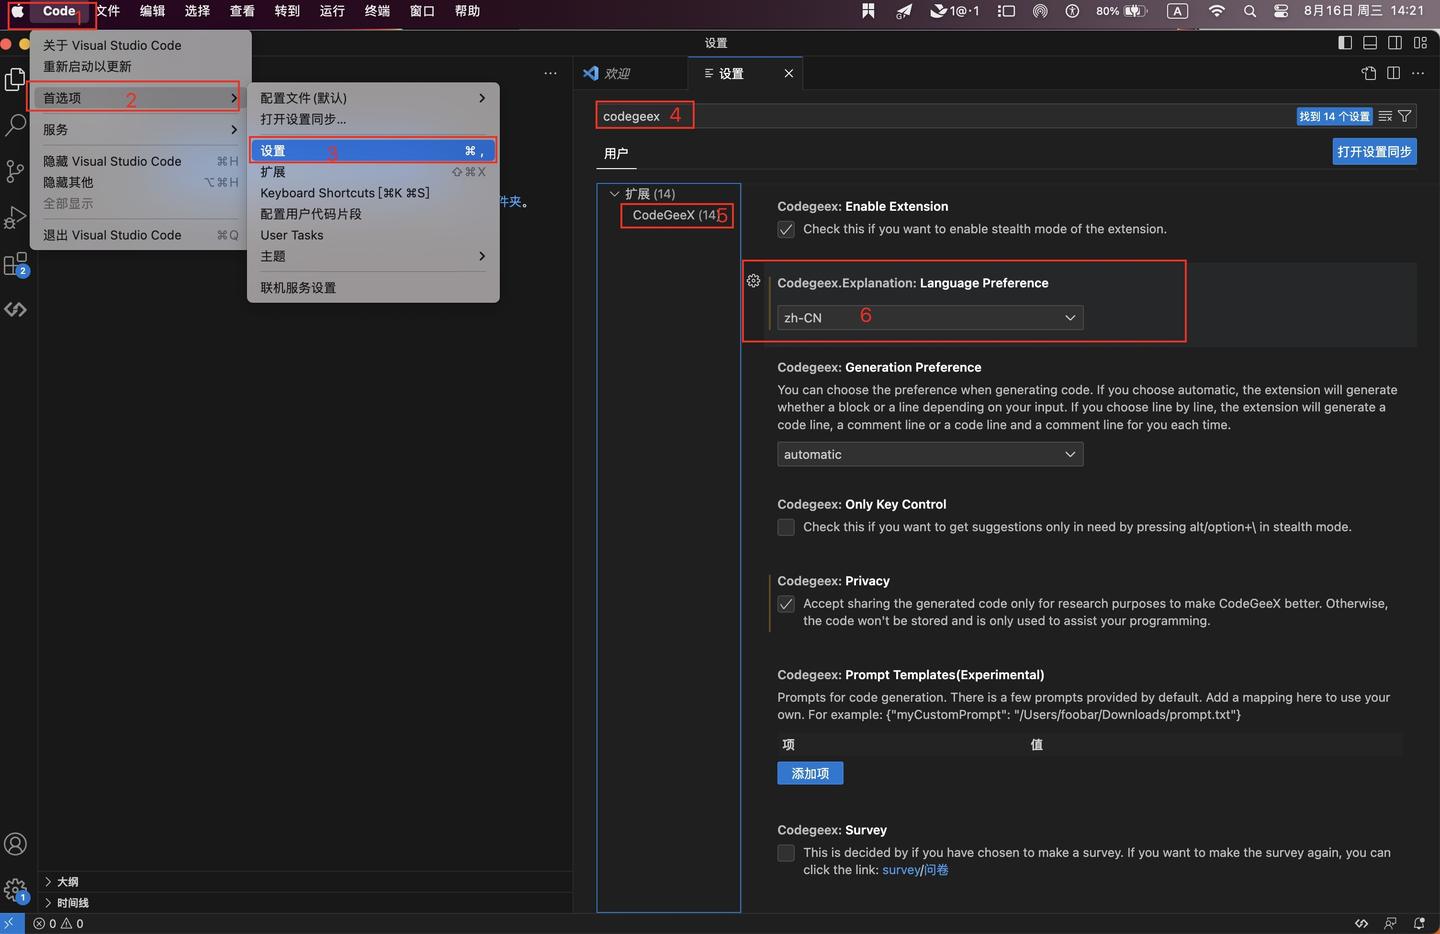1440x934 pixels.
Task: Click the 添加项 button
Action: (x=809, y=773)
